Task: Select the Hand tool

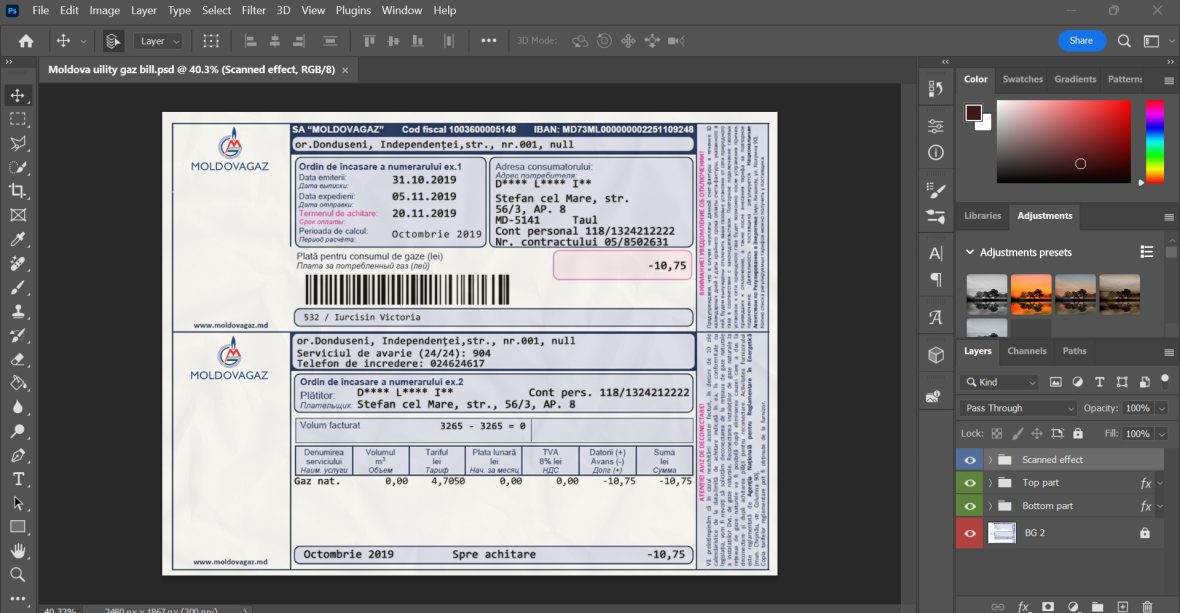Action: click(17, 551)
